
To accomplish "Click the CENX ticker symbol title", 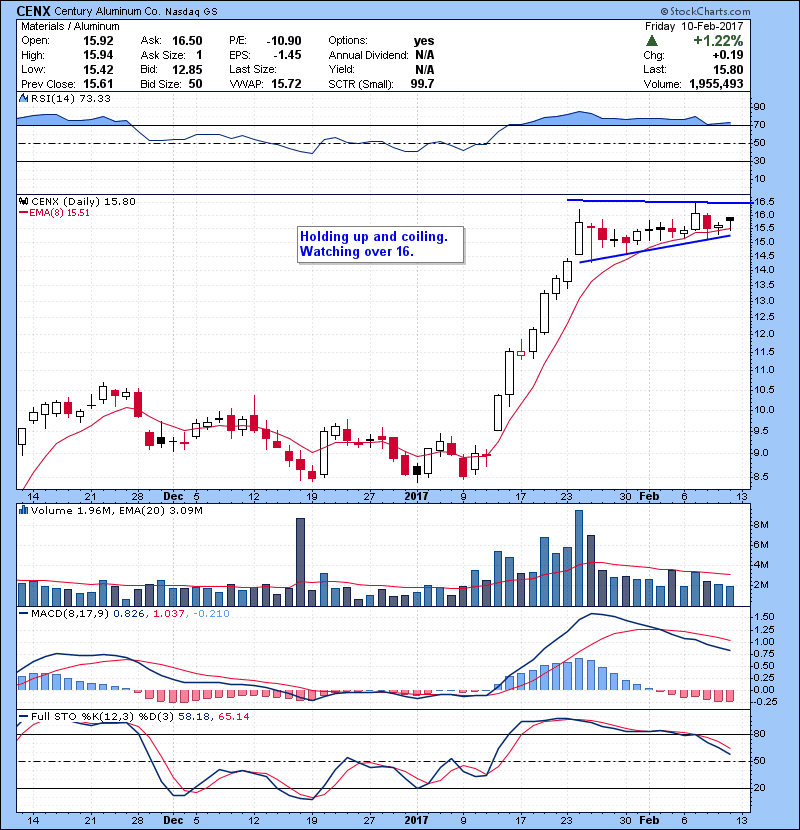I will (x=34, y=11).
